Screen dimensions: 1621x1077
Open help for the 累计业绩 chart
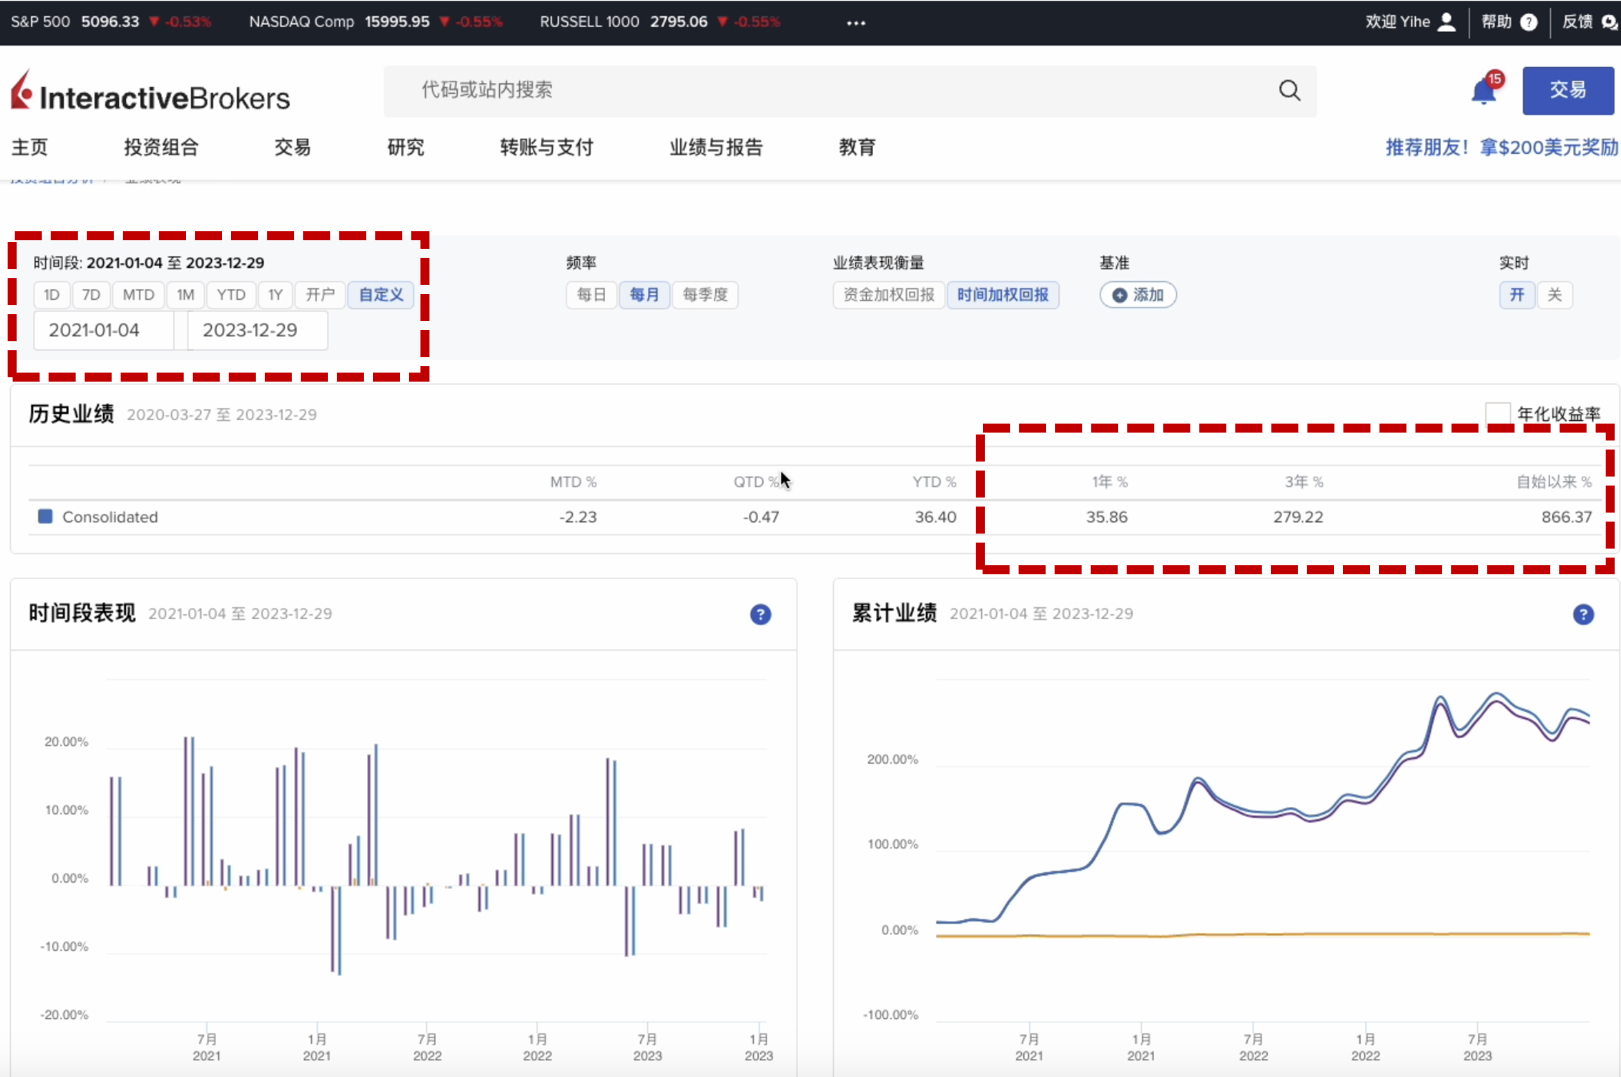pyautogui.click(x=1582, y=614)
